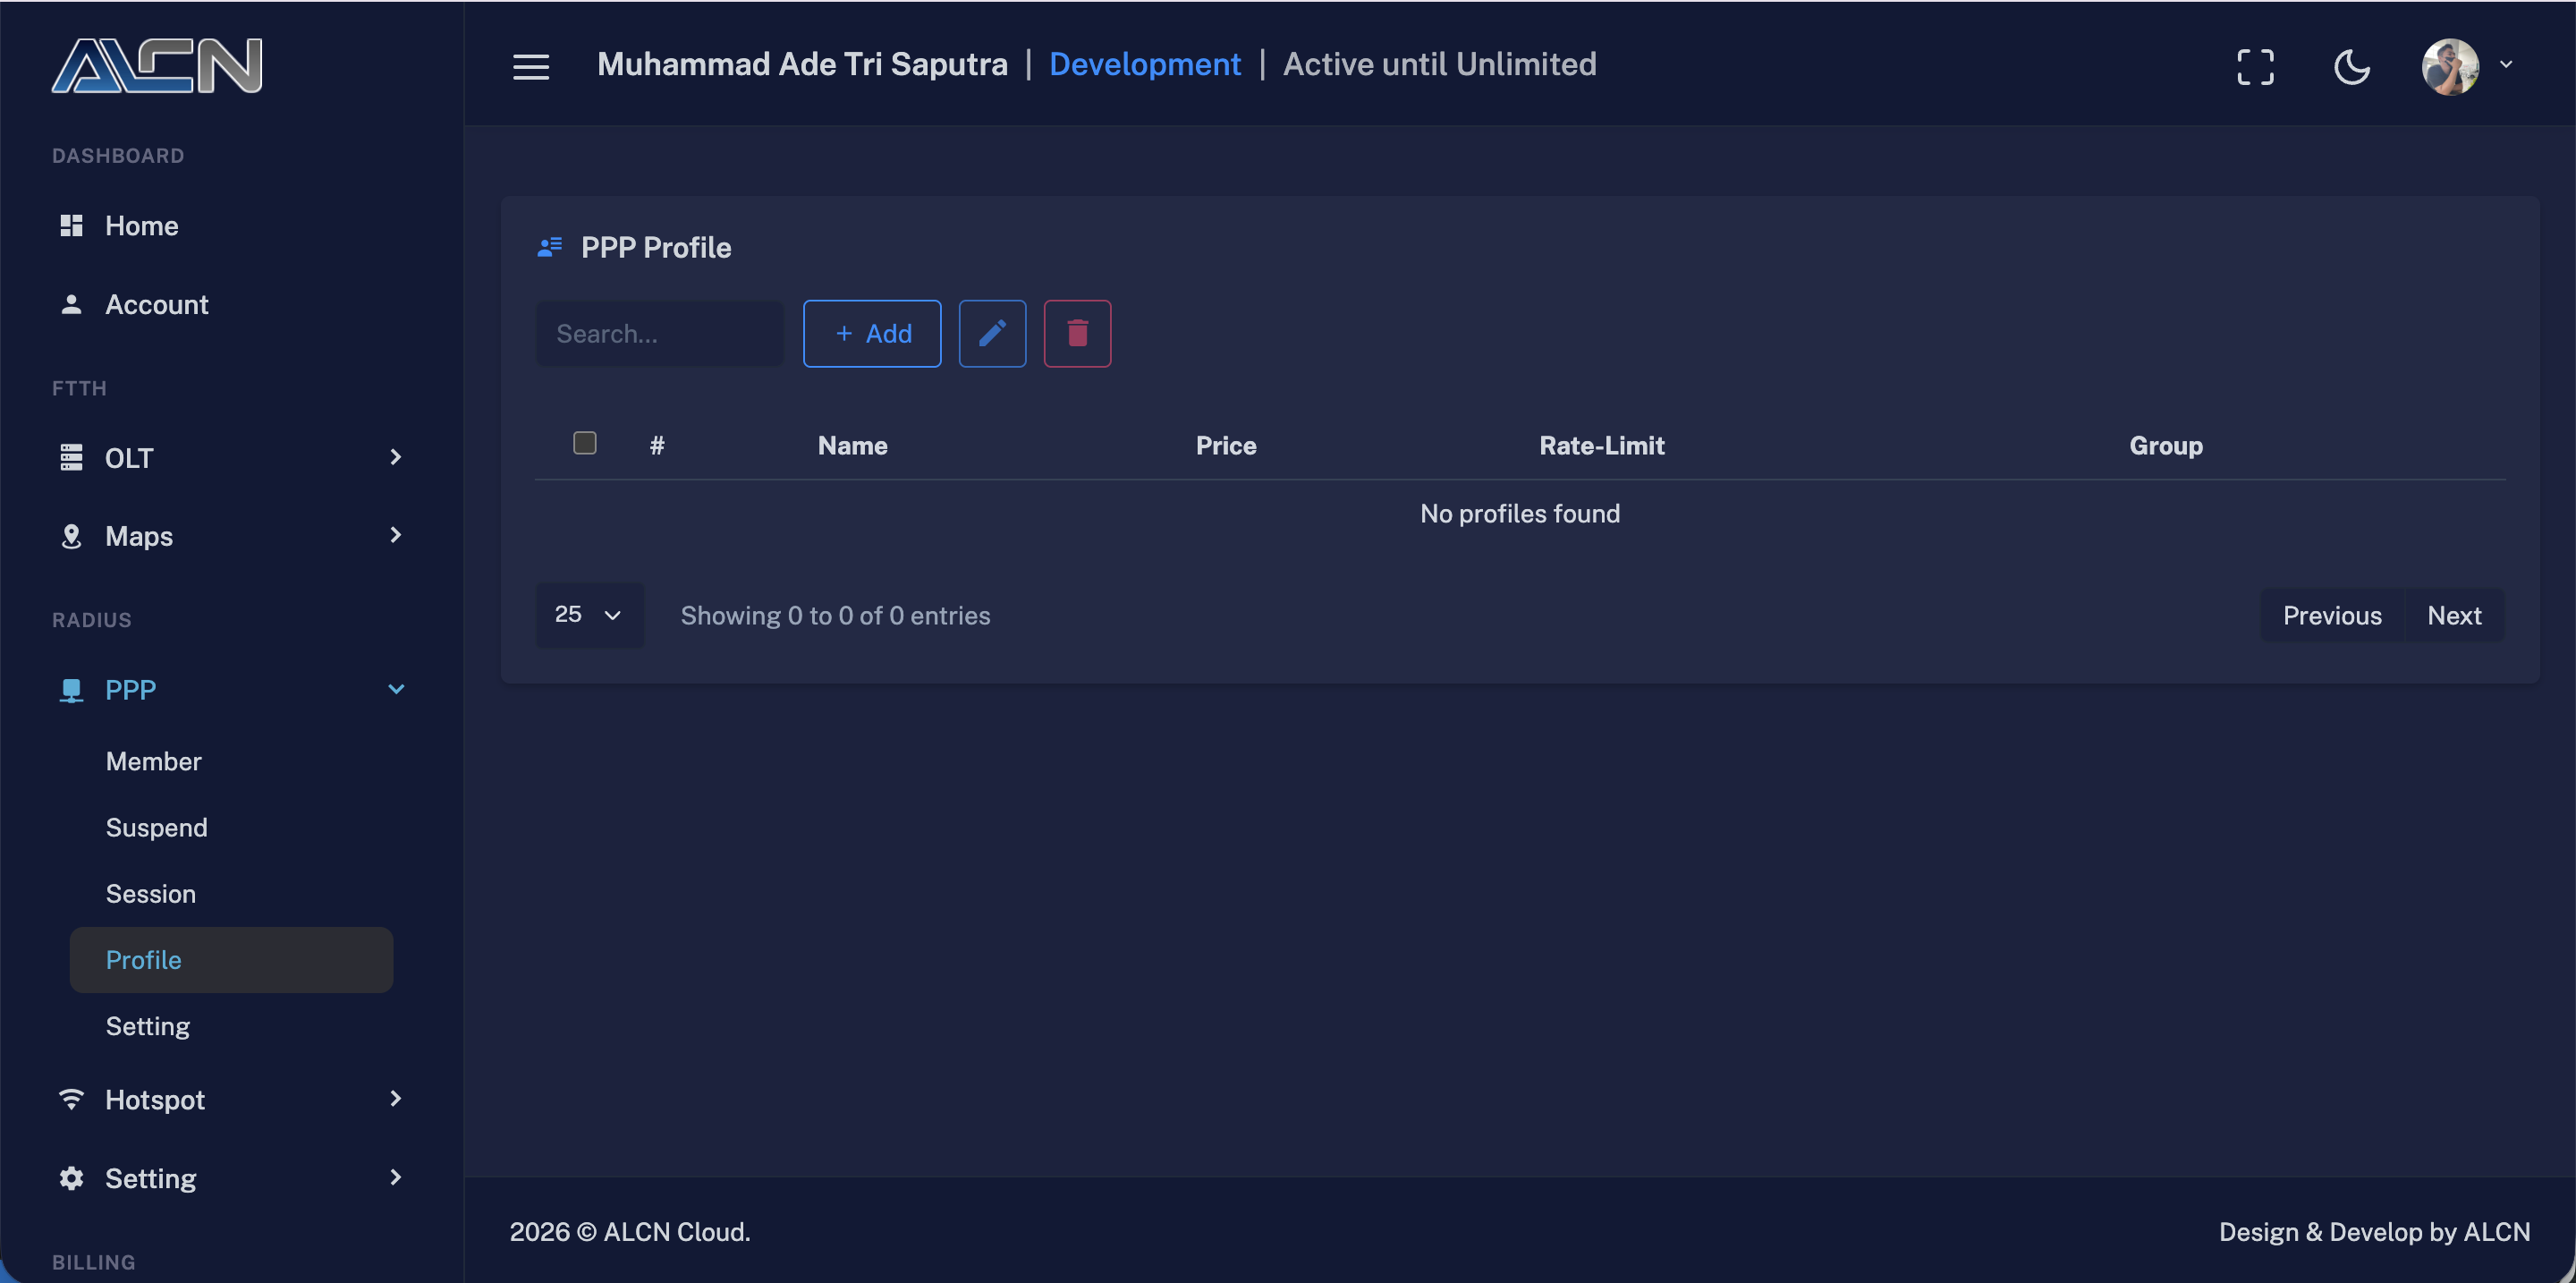2576x1283 pixels.
Task: Click 'Design & Develop by ALCN' footer
Action: (x=2374, y=1231)
